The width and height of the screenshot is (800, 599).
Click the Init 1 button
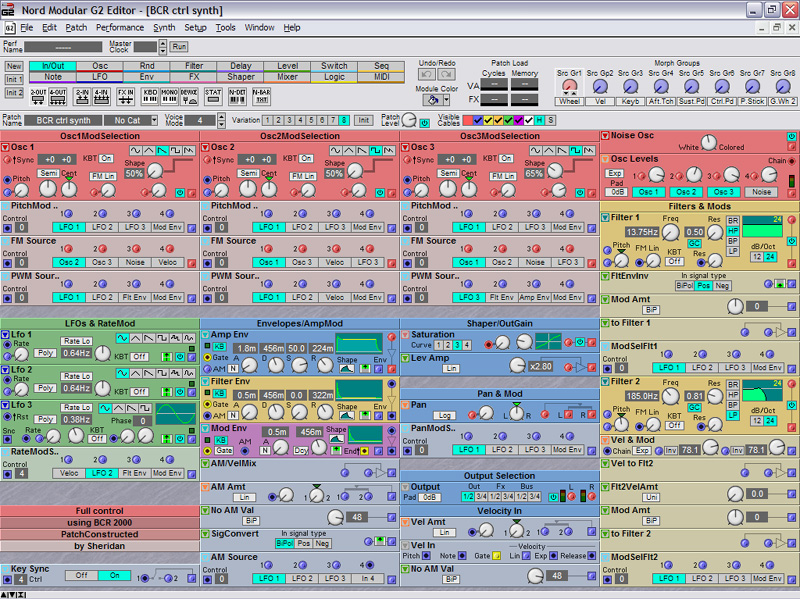click(14, 80)
